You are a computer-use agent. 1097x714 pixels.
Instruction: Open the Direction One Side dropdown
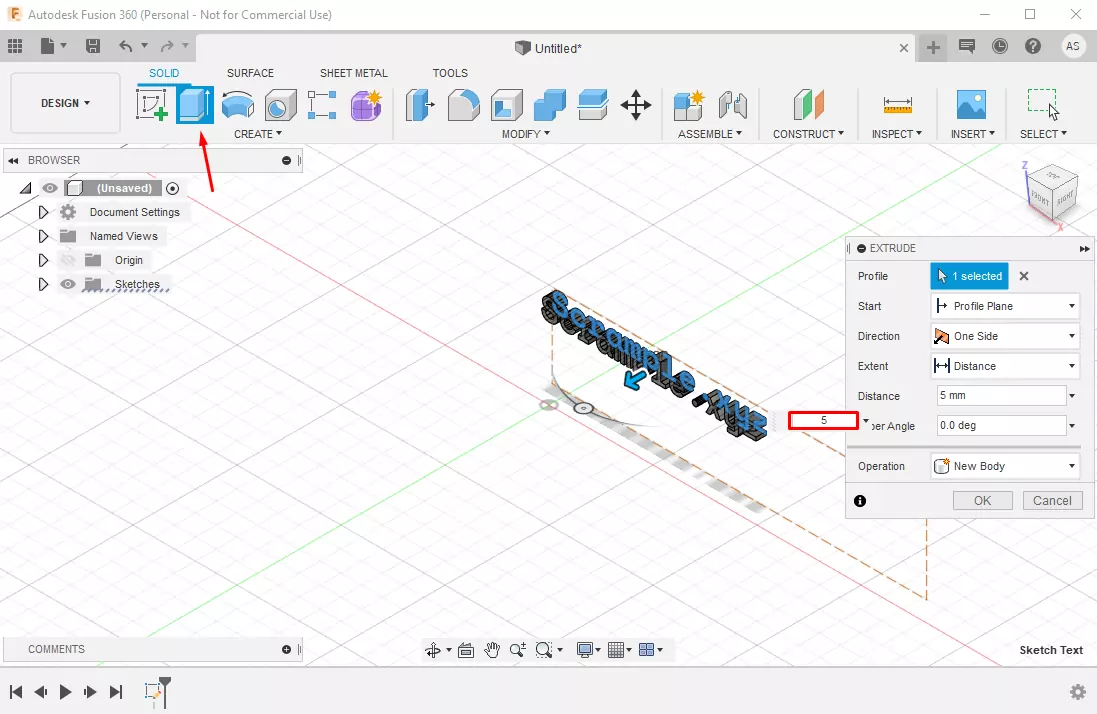pyautogui.click(x=1005, y=336)
